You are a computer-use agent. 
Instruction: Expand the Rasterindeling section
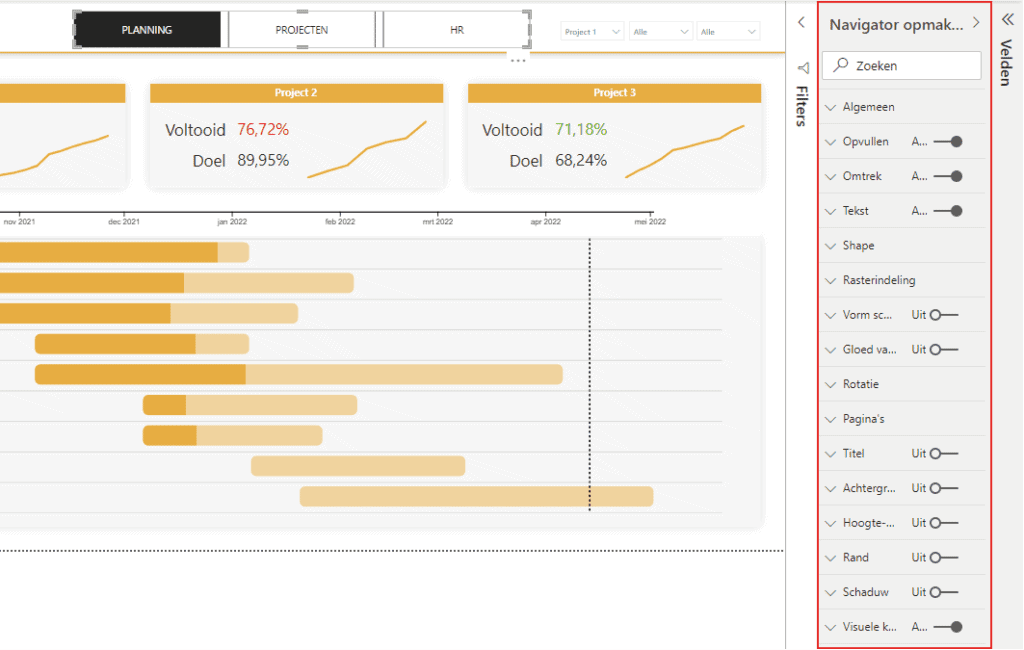coord(830,280)
